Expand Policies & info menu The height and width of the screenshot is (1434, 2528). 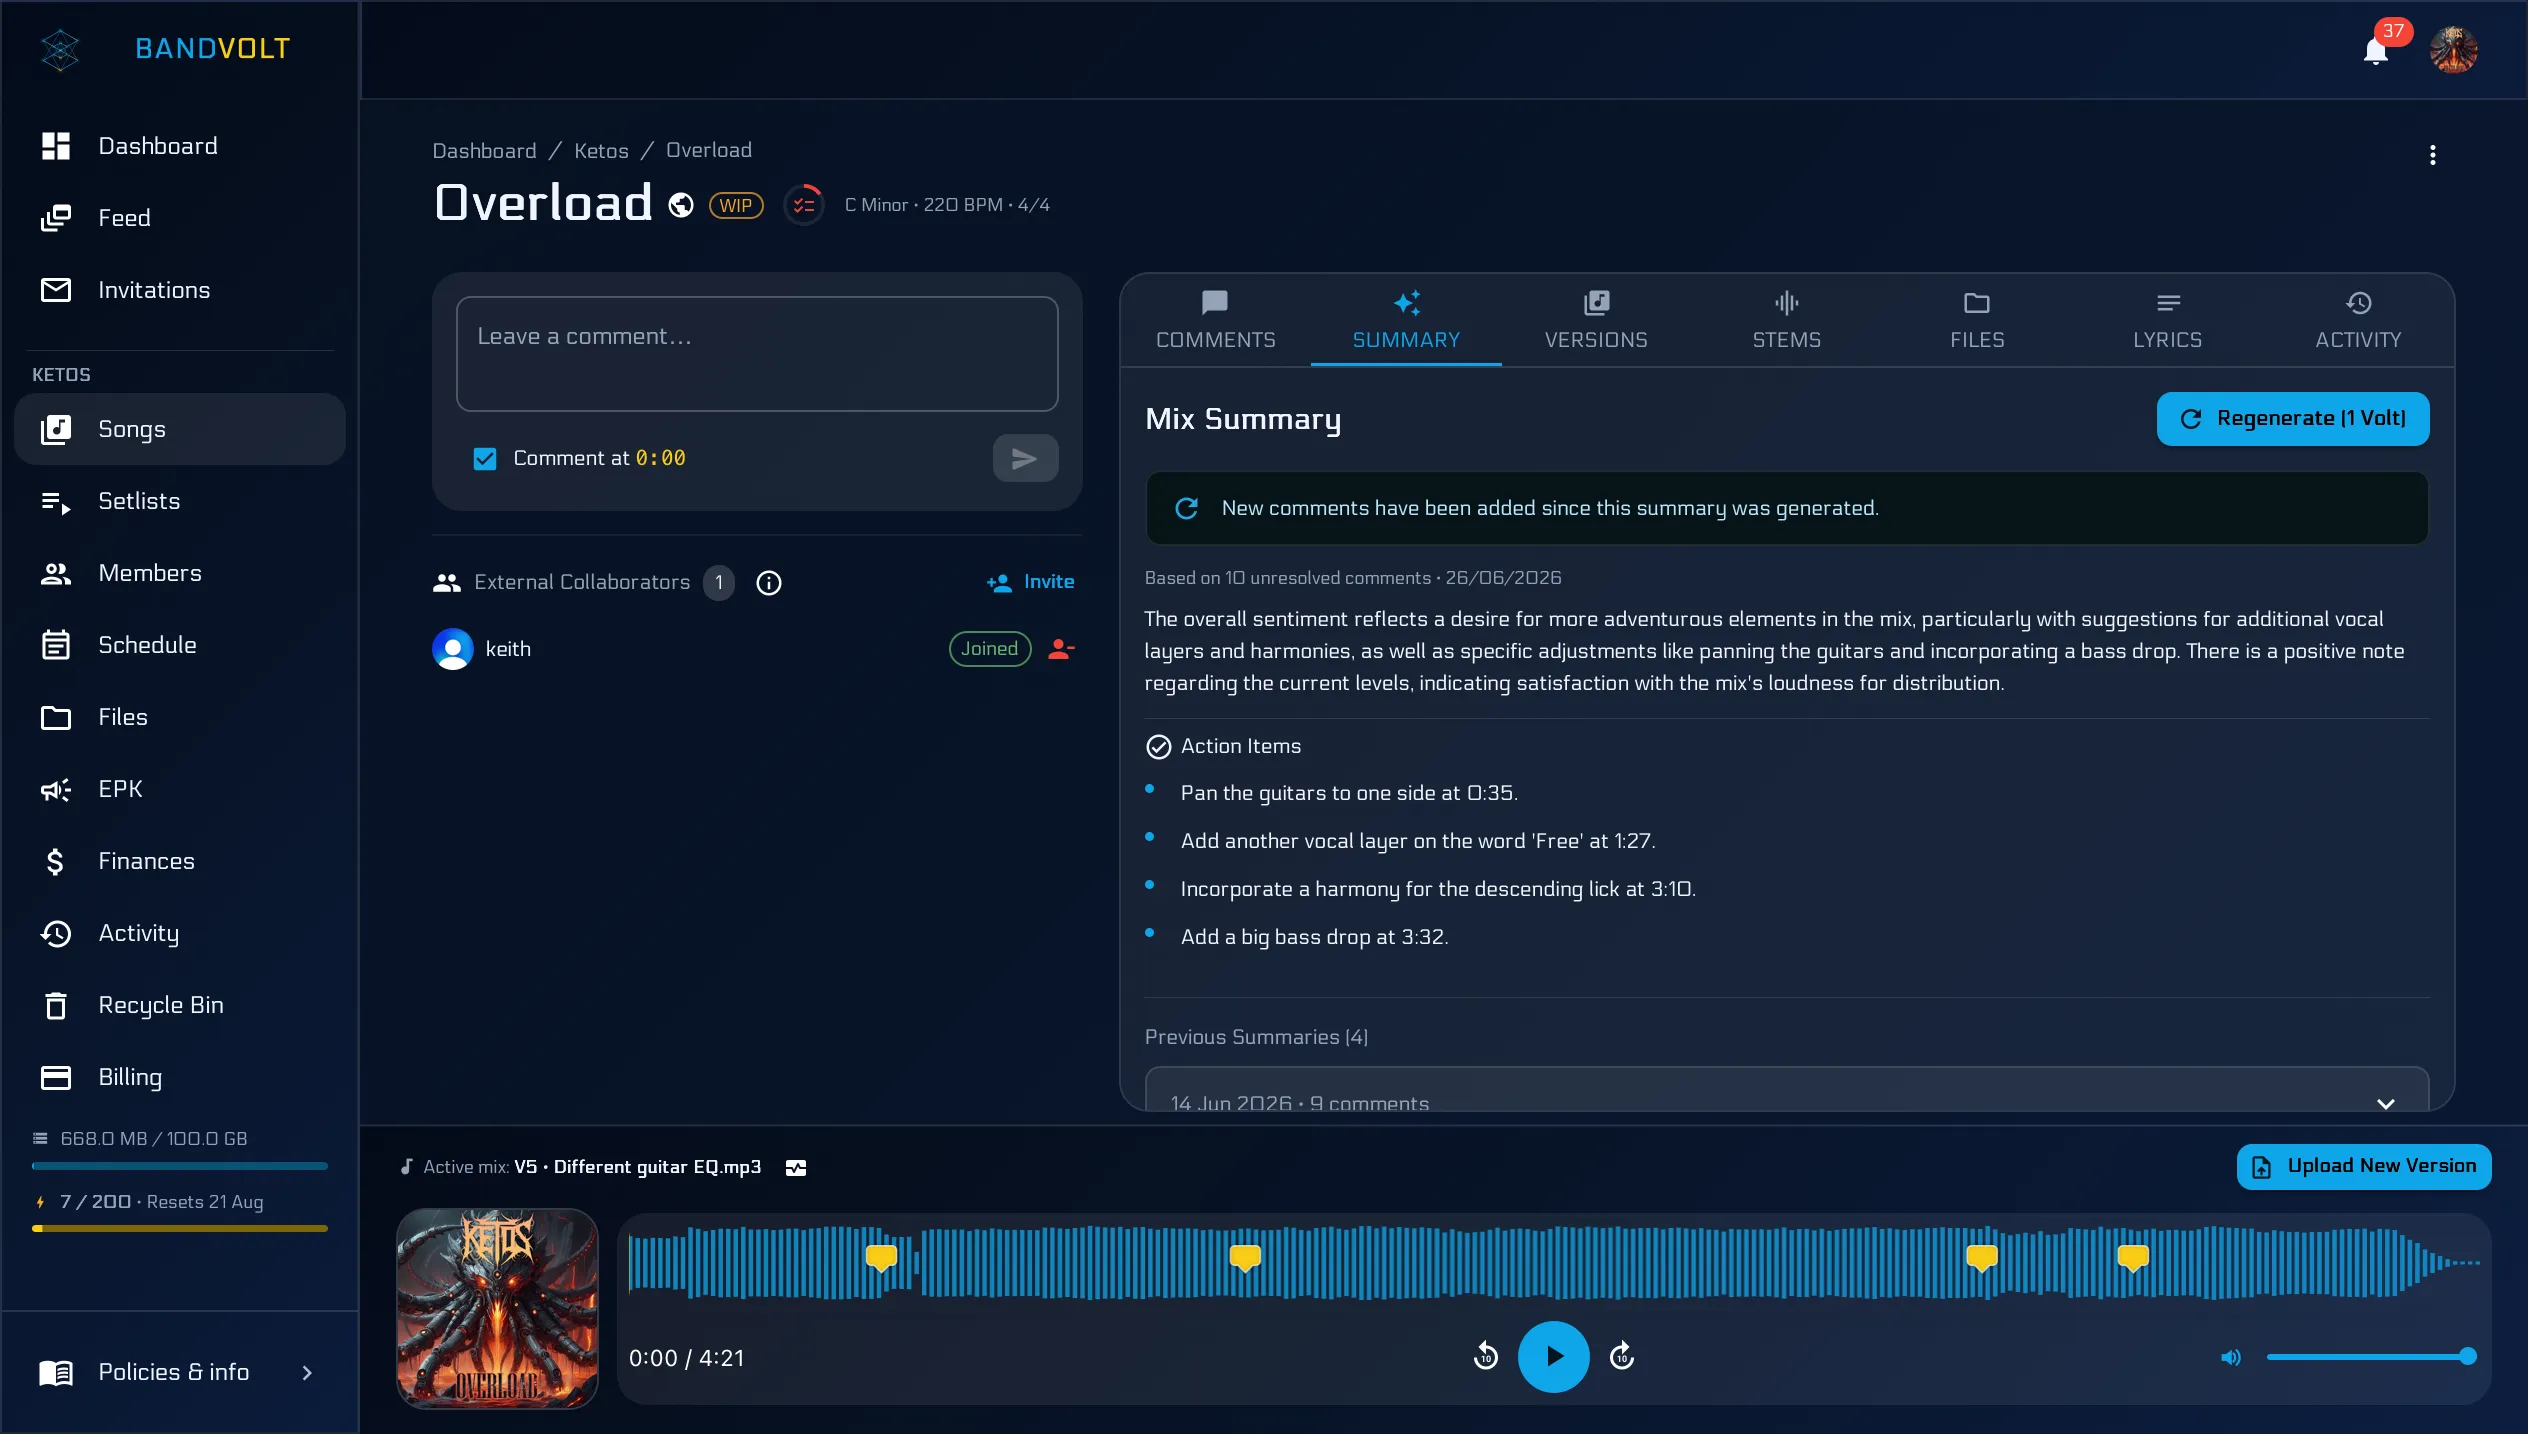click(180, 1372)
